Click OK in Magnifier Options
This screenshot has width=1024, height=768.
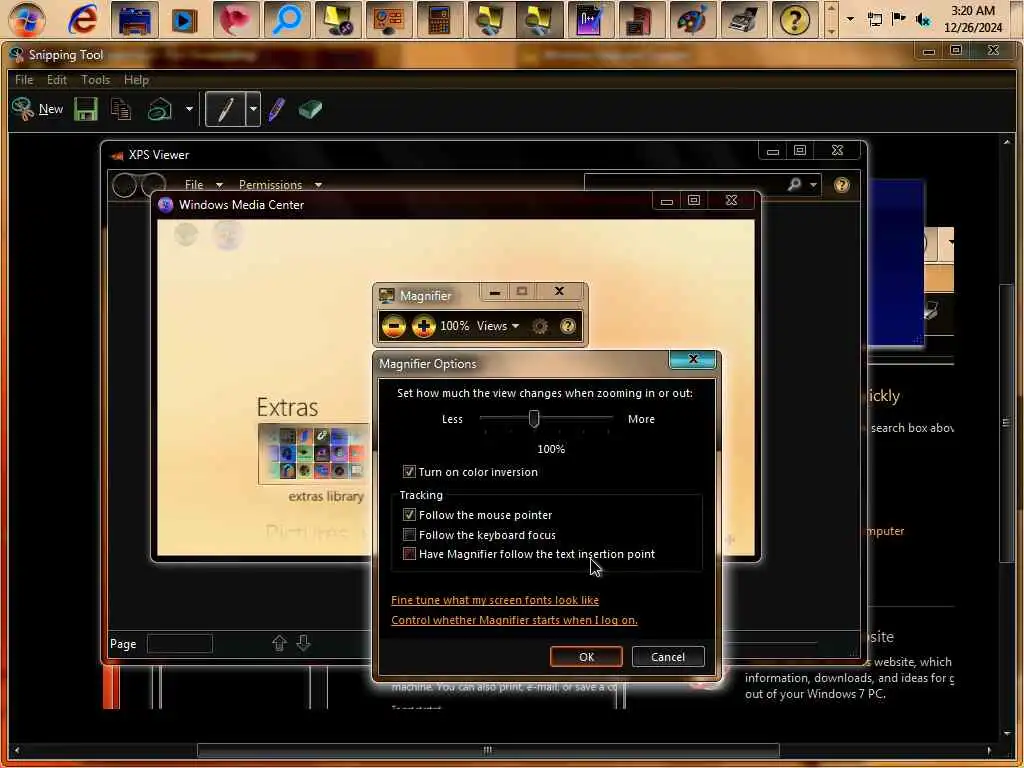click(586, 657)
